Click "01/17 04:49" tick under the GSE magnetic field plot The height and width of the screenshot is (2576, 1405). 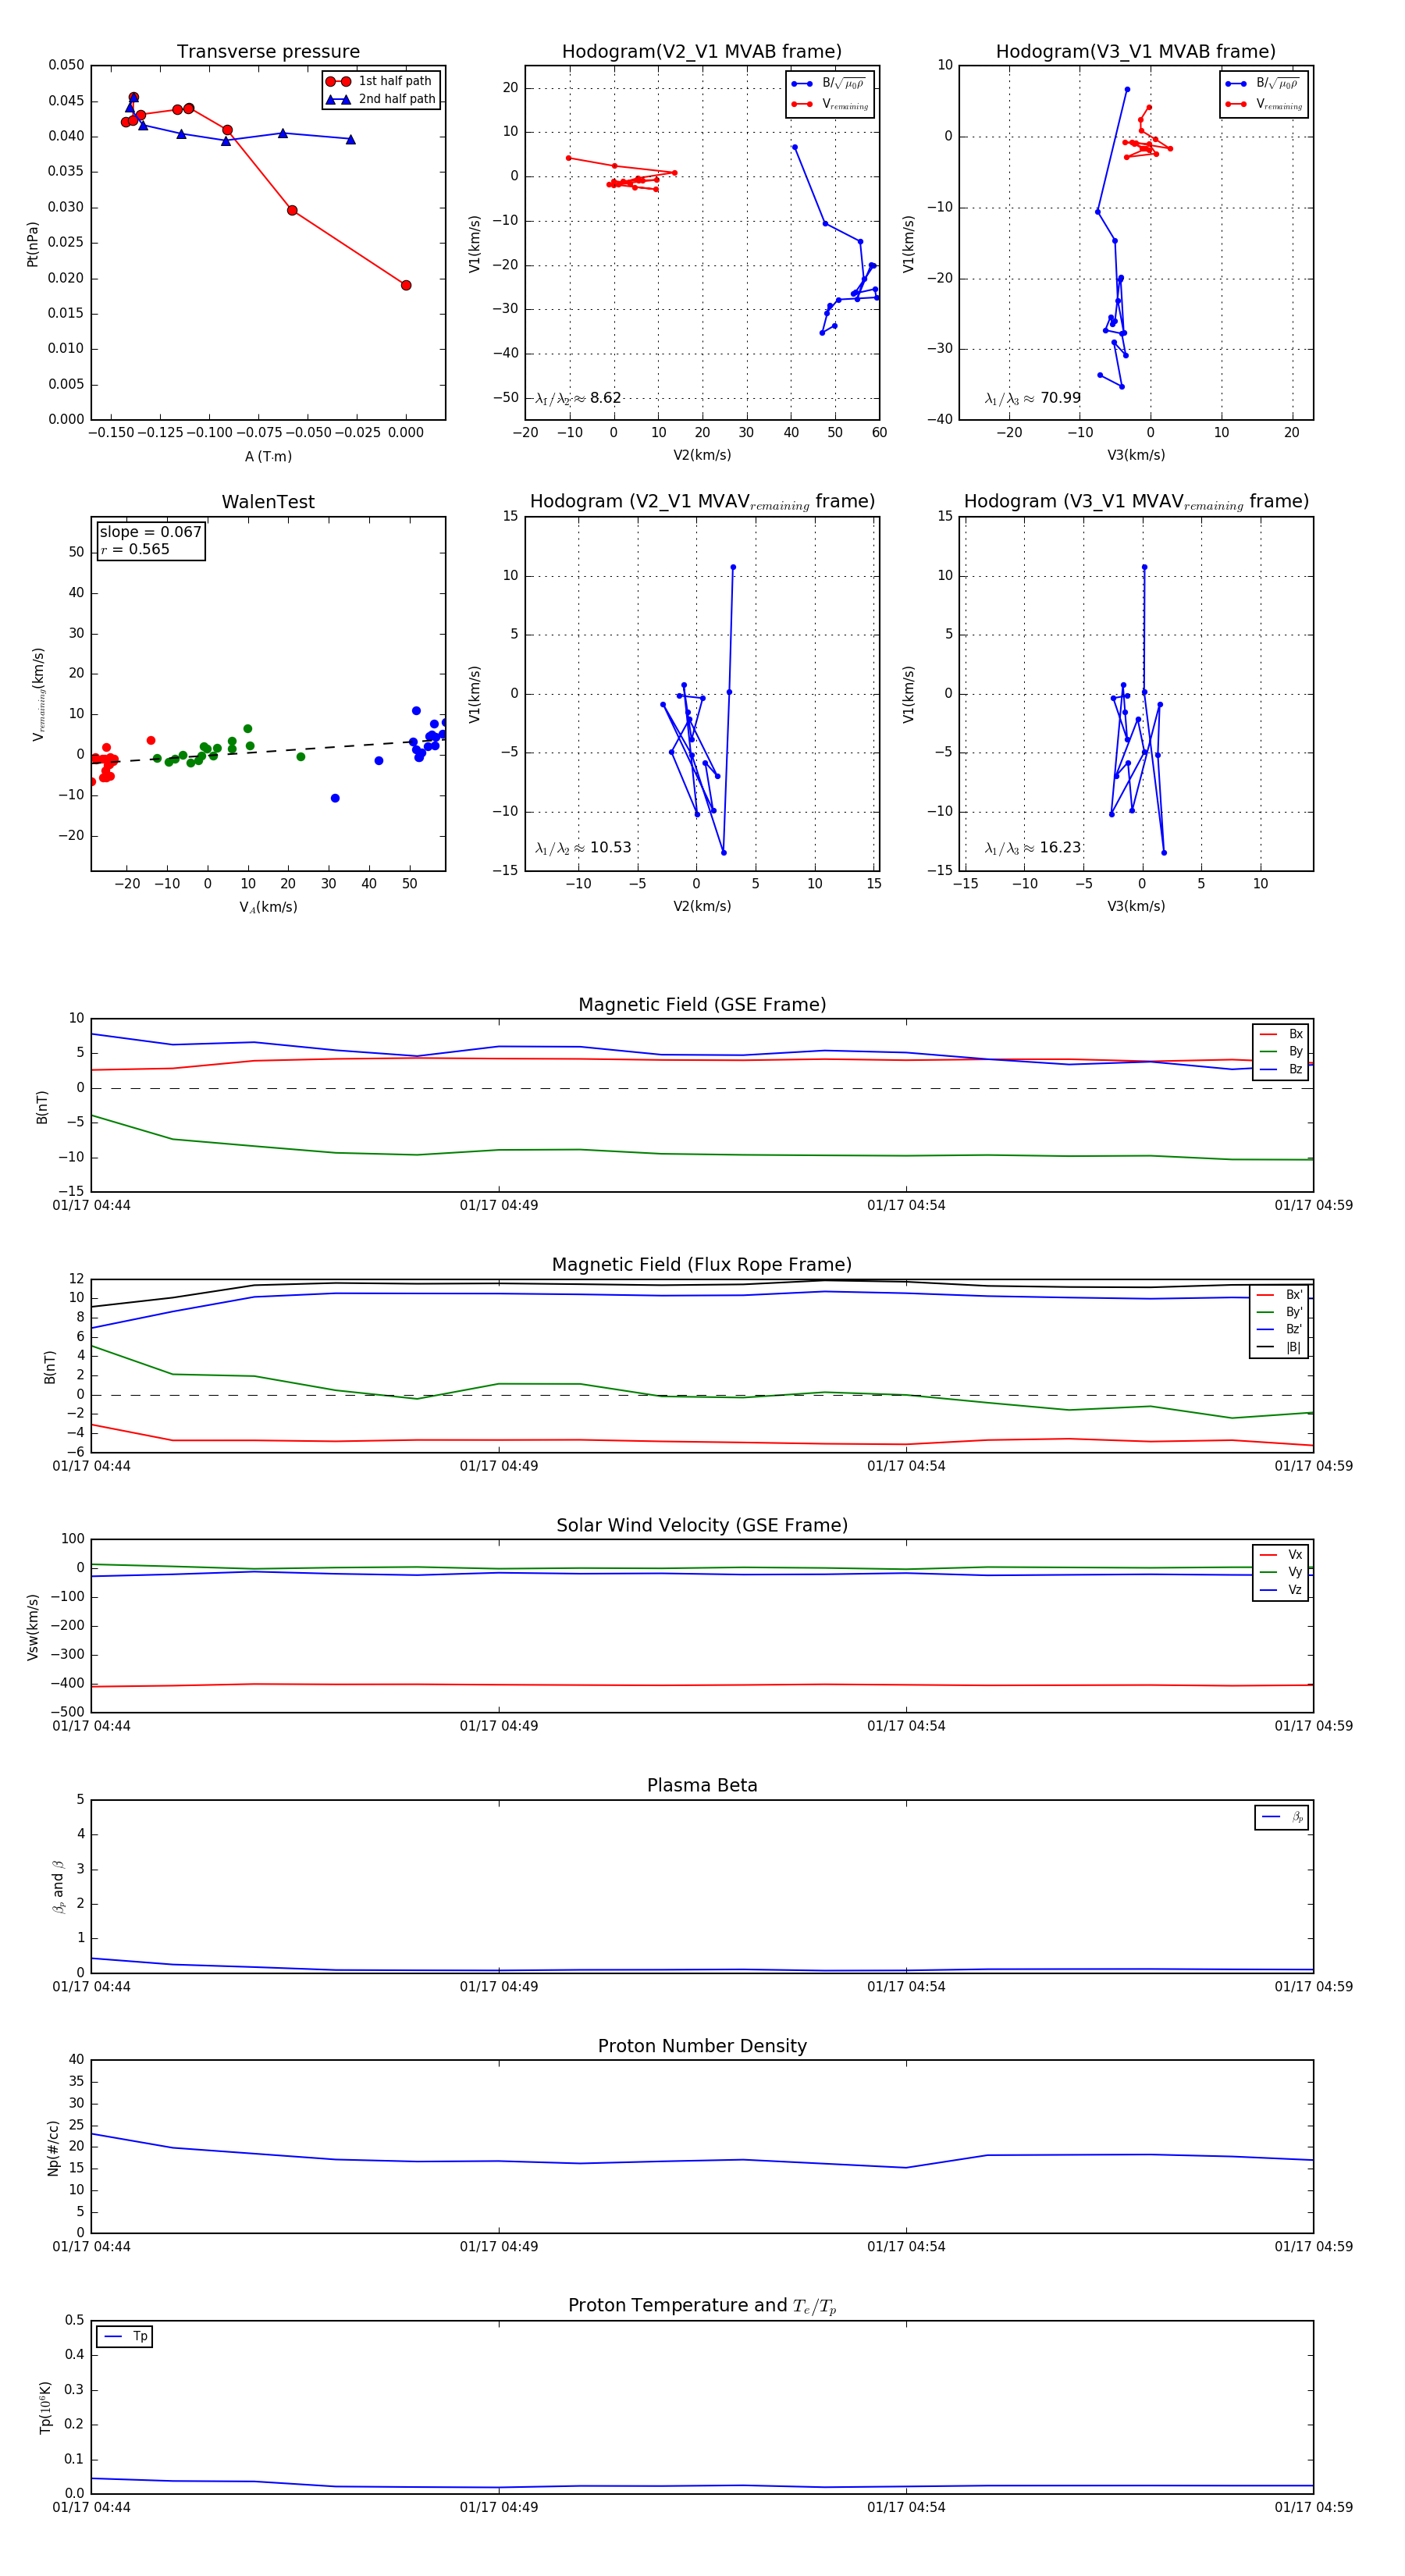pyautogui.click(x=499, y=1205)
